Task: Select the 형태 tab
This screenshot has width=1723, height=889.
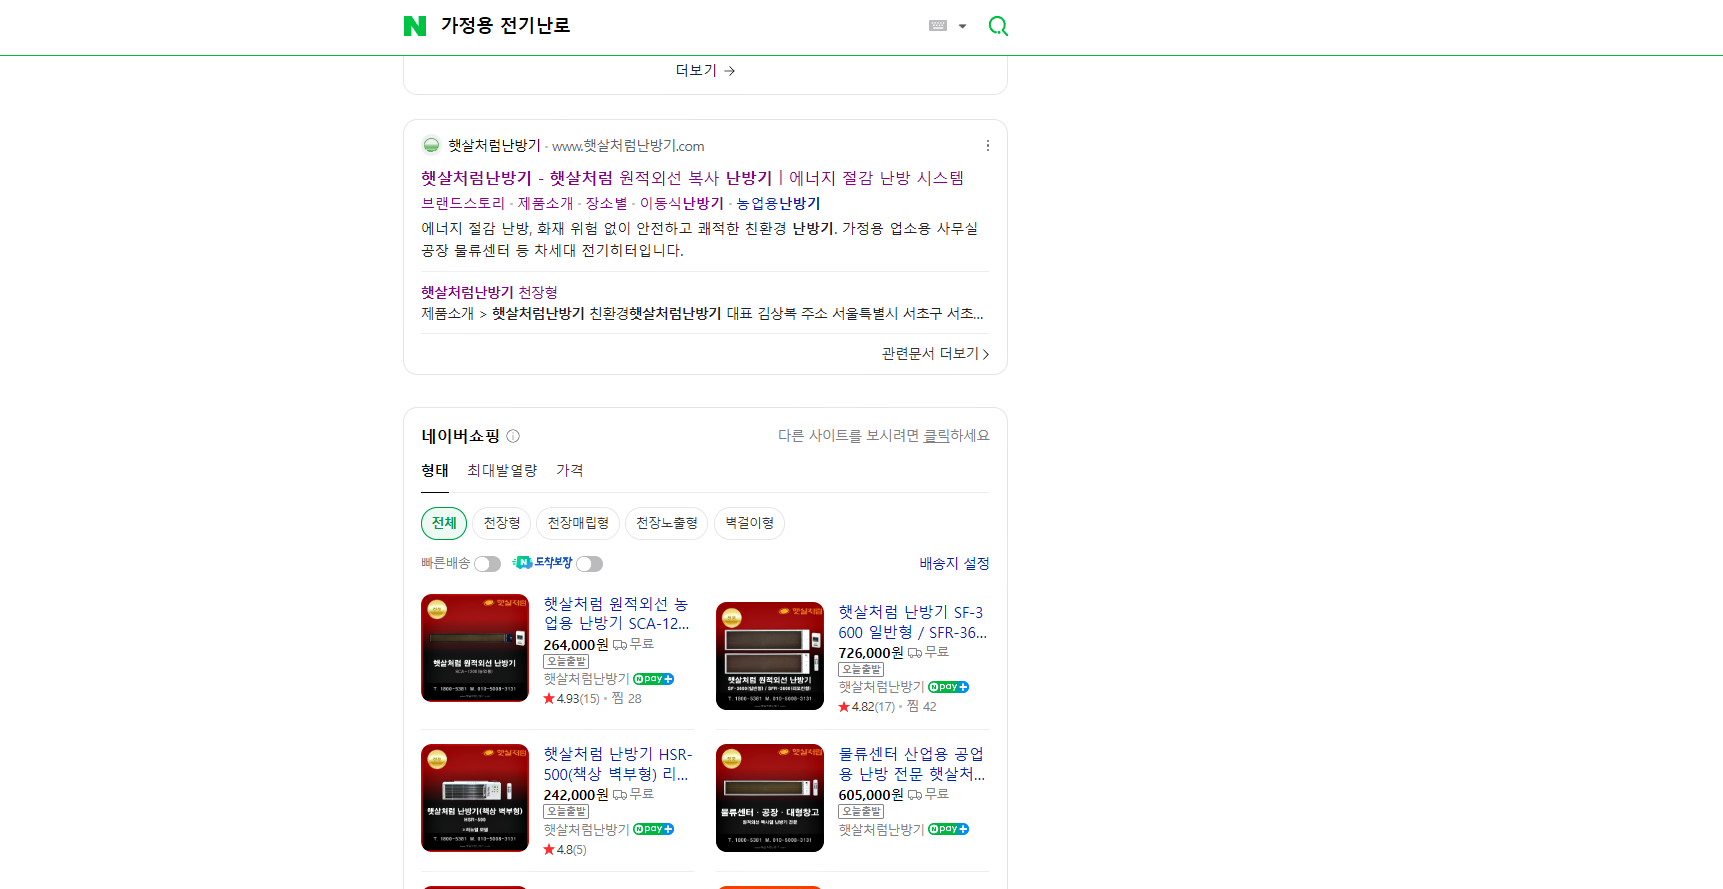Action: [435, 471]
